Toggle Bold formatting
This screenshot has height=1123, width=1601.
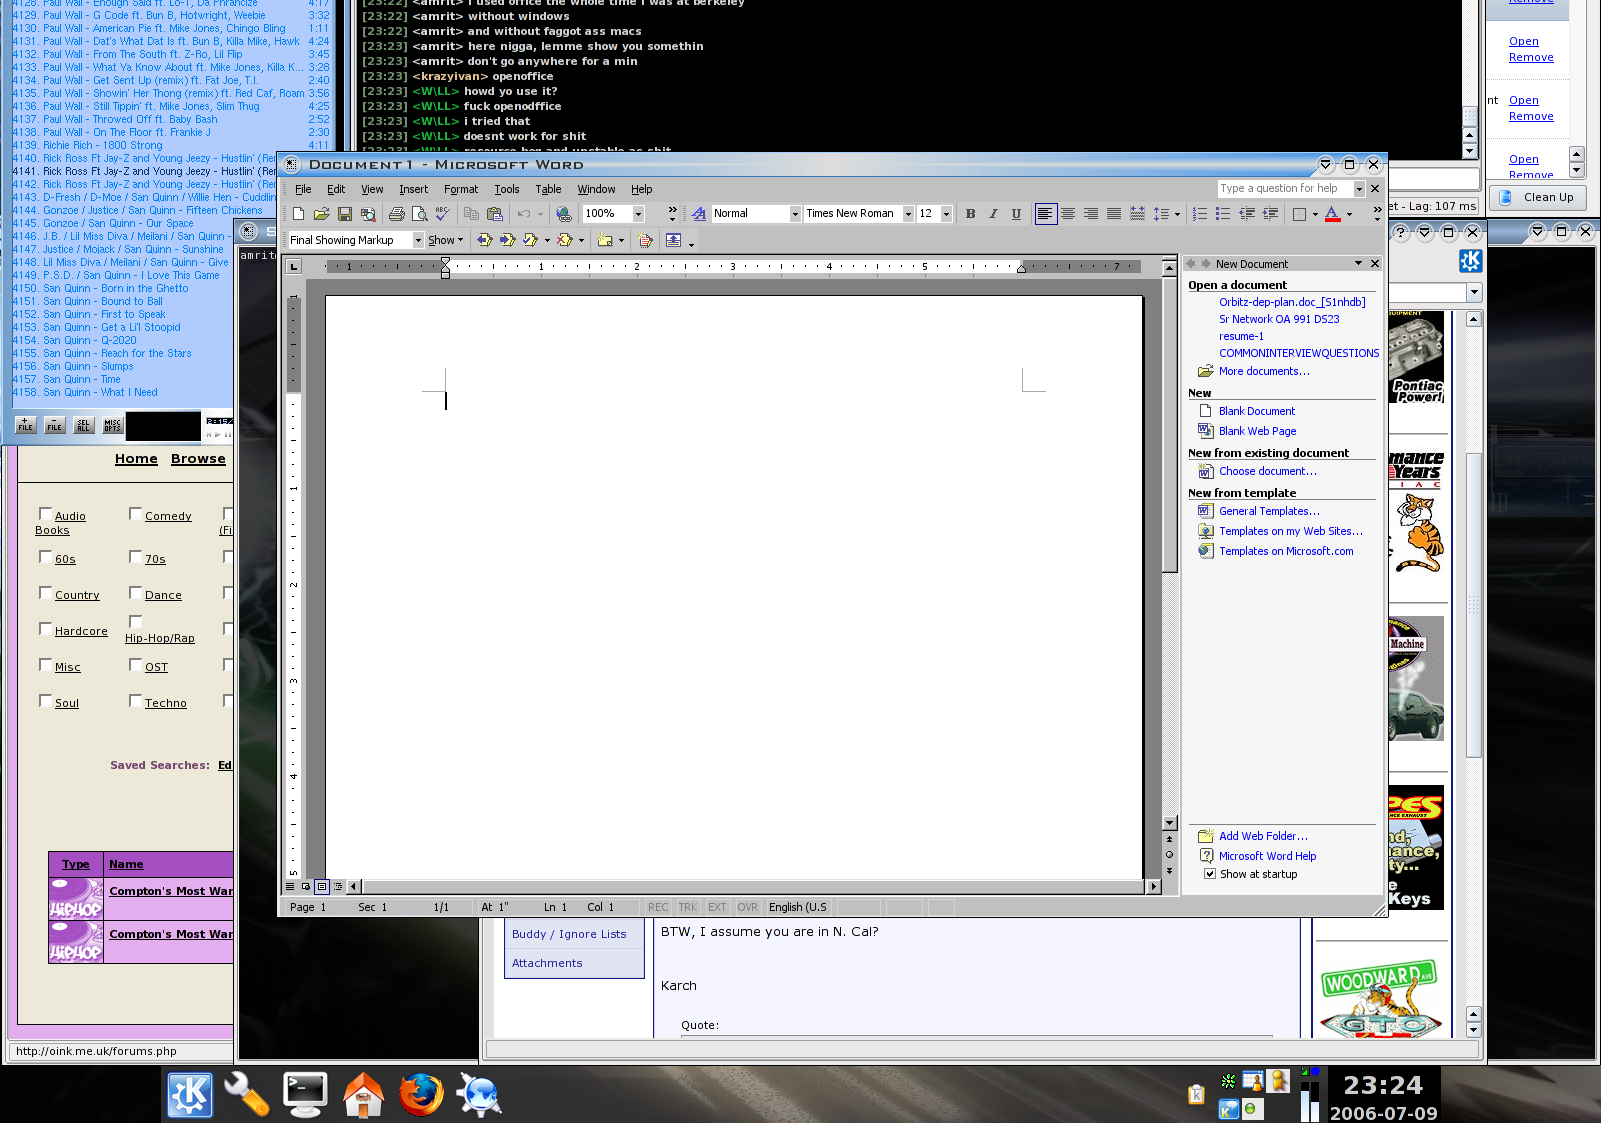[x=970, y=214]
